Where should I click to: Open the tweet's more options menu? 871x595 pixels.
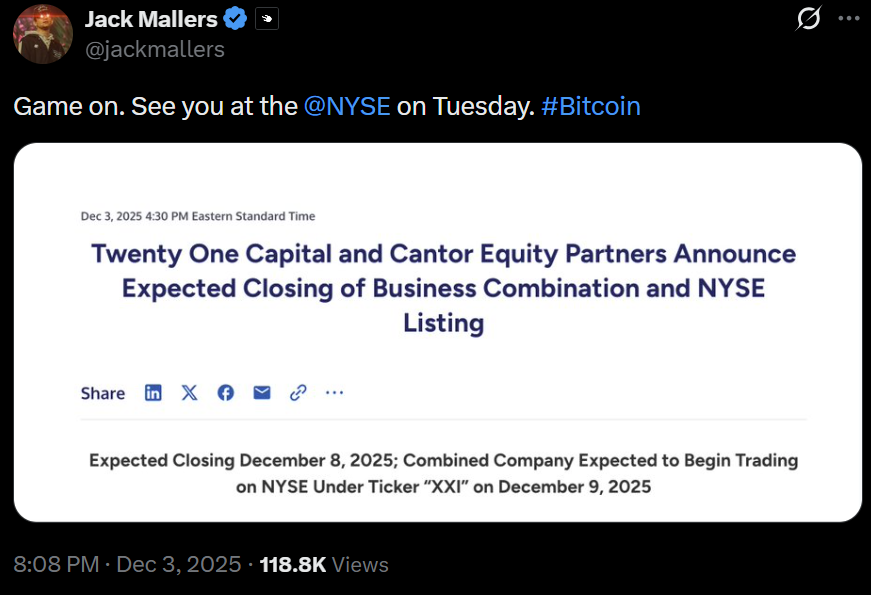(x=848, y=17)
